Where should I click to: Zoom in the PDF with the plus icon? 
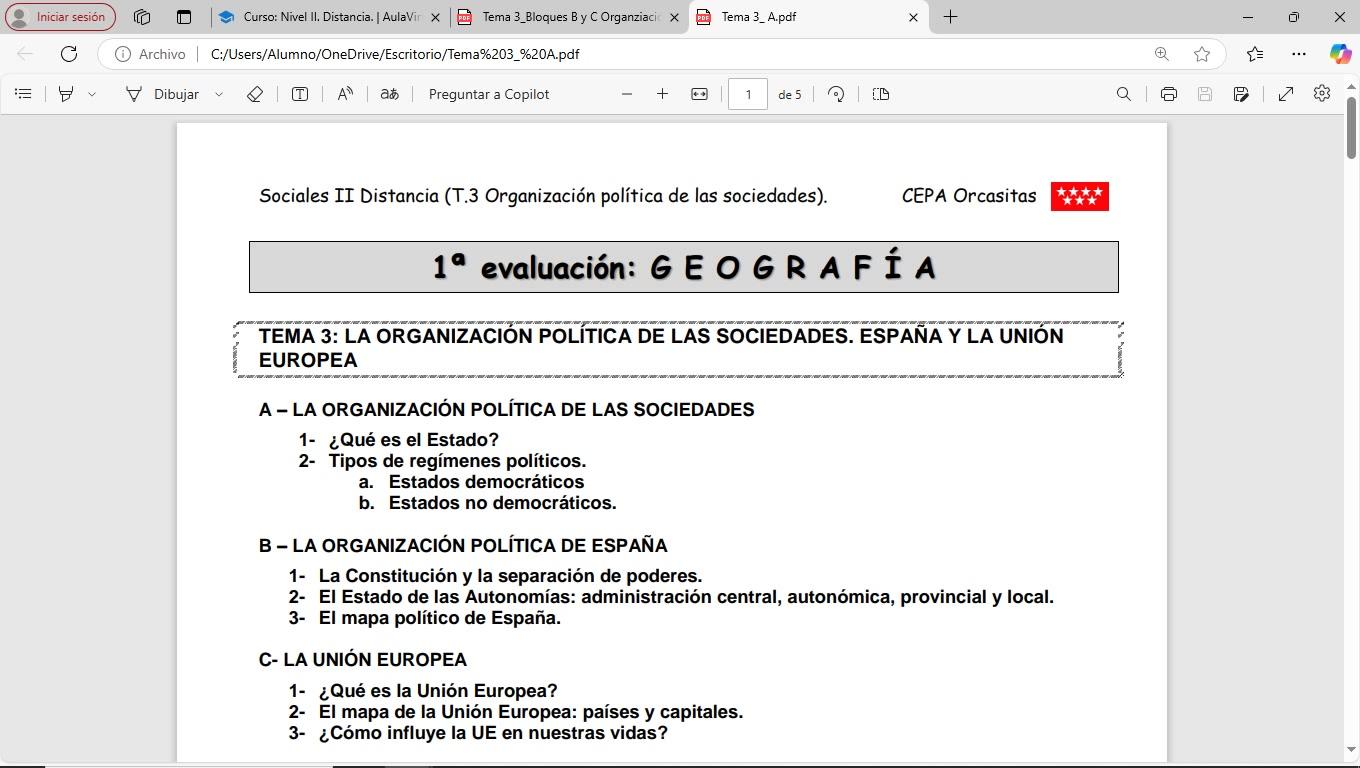[x=662, y=94]
